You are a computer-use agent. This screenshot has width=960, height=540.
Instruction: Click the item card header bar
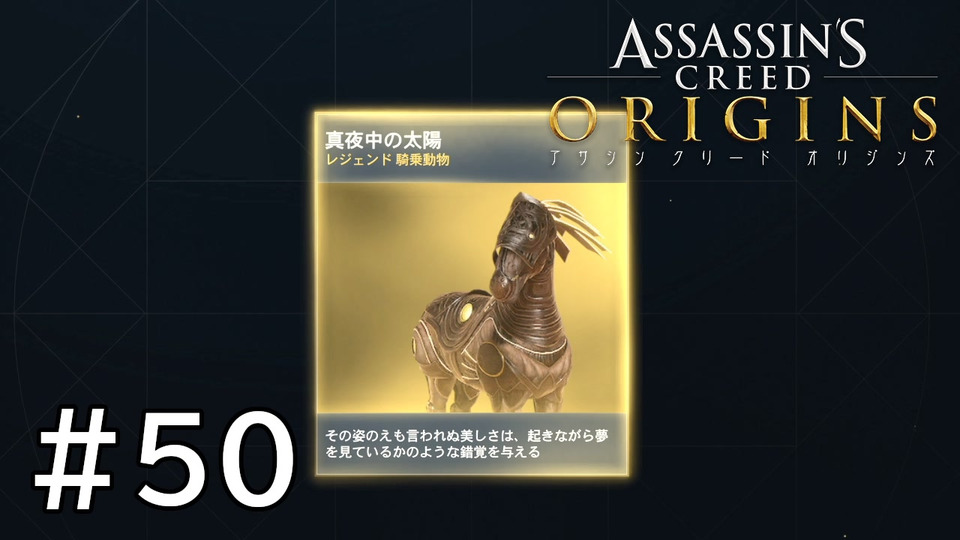coord(471,148)
